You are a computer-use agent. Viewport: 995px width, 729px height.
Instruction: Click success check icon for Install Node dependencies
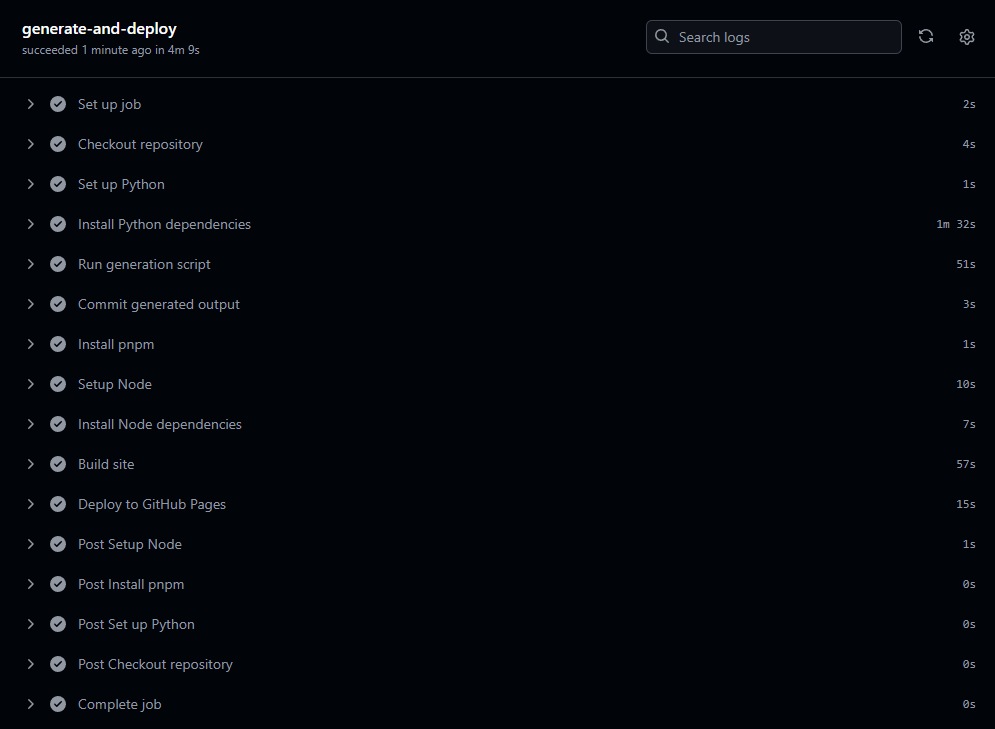58,424
